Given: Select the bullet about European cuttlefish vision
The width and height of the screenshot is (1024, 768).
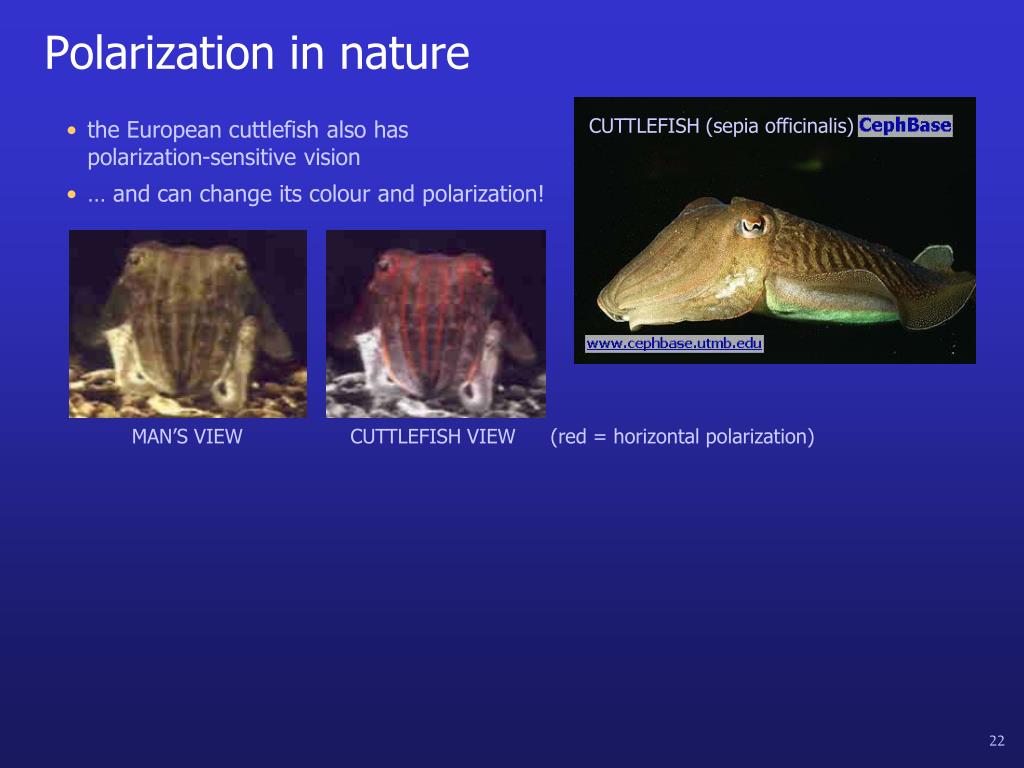Looking at the screenshot, I should (248, 144).
